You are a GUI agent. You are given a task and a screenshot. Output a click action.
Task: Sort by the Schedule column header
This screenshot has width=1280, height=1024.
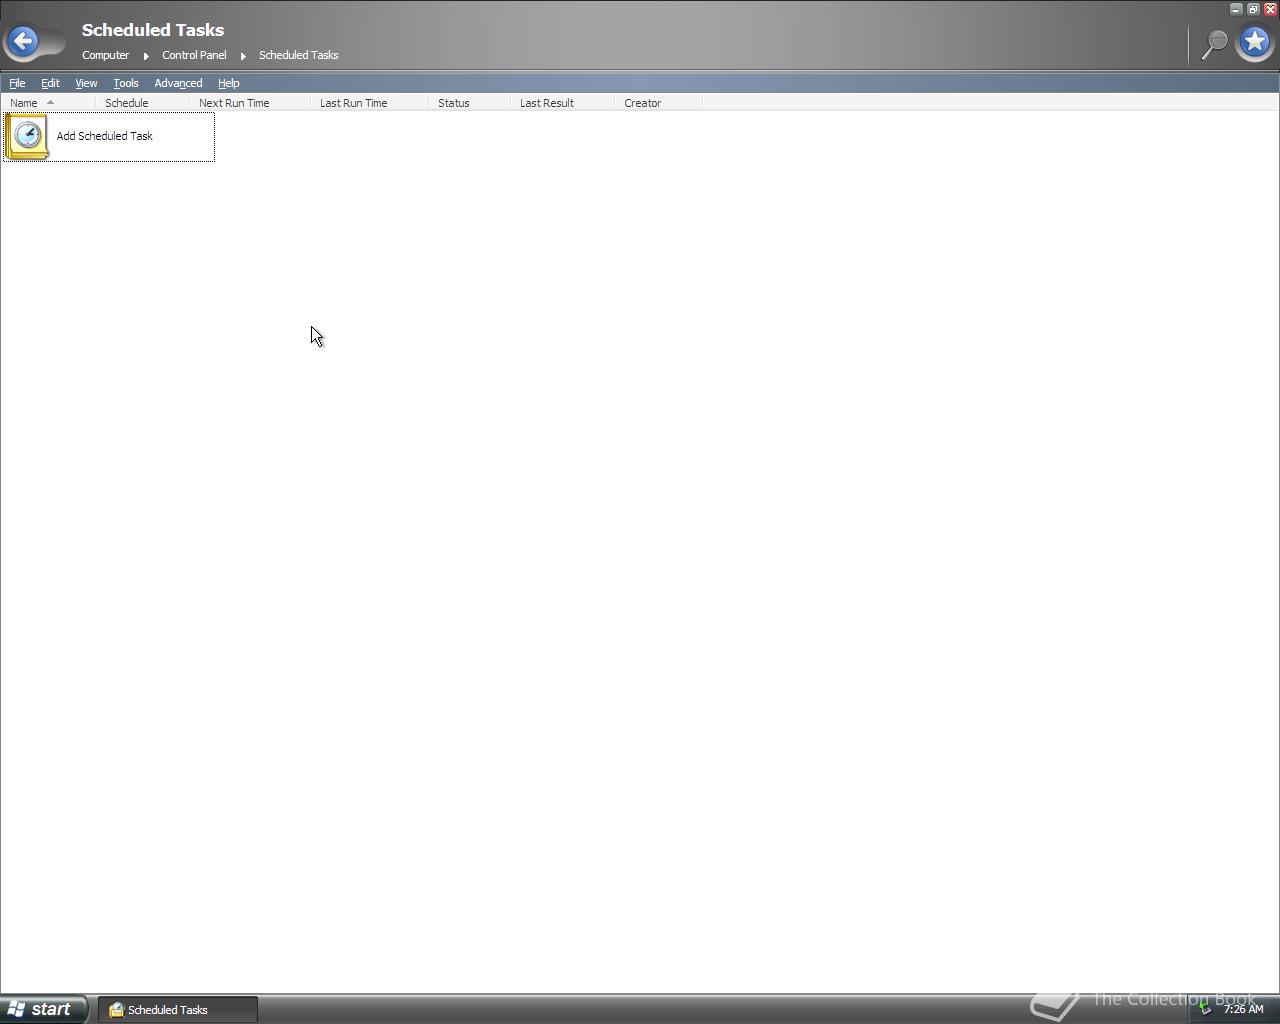pos(142,103)
